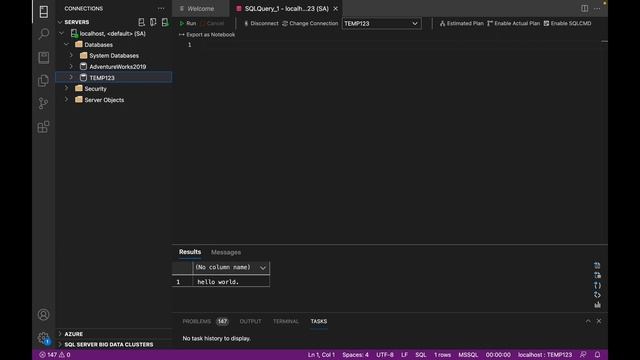This screenshot has width=640, height=360.
Task: Open the Extensions view icon
Action: (44, 127)
